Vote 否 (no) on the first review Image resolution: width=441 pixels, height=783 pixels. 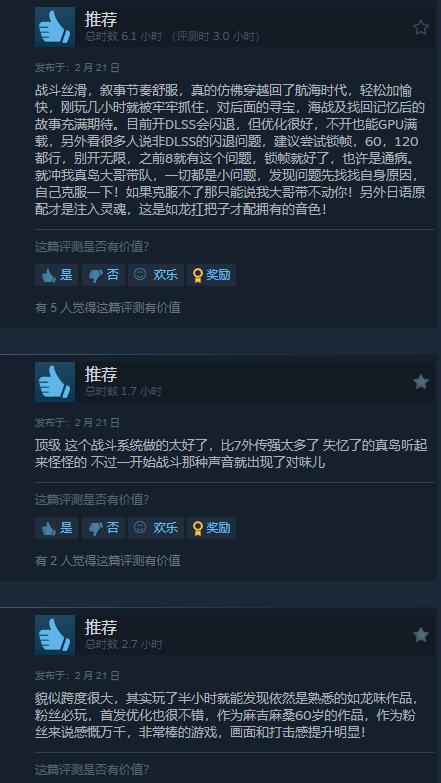point(103,275)
